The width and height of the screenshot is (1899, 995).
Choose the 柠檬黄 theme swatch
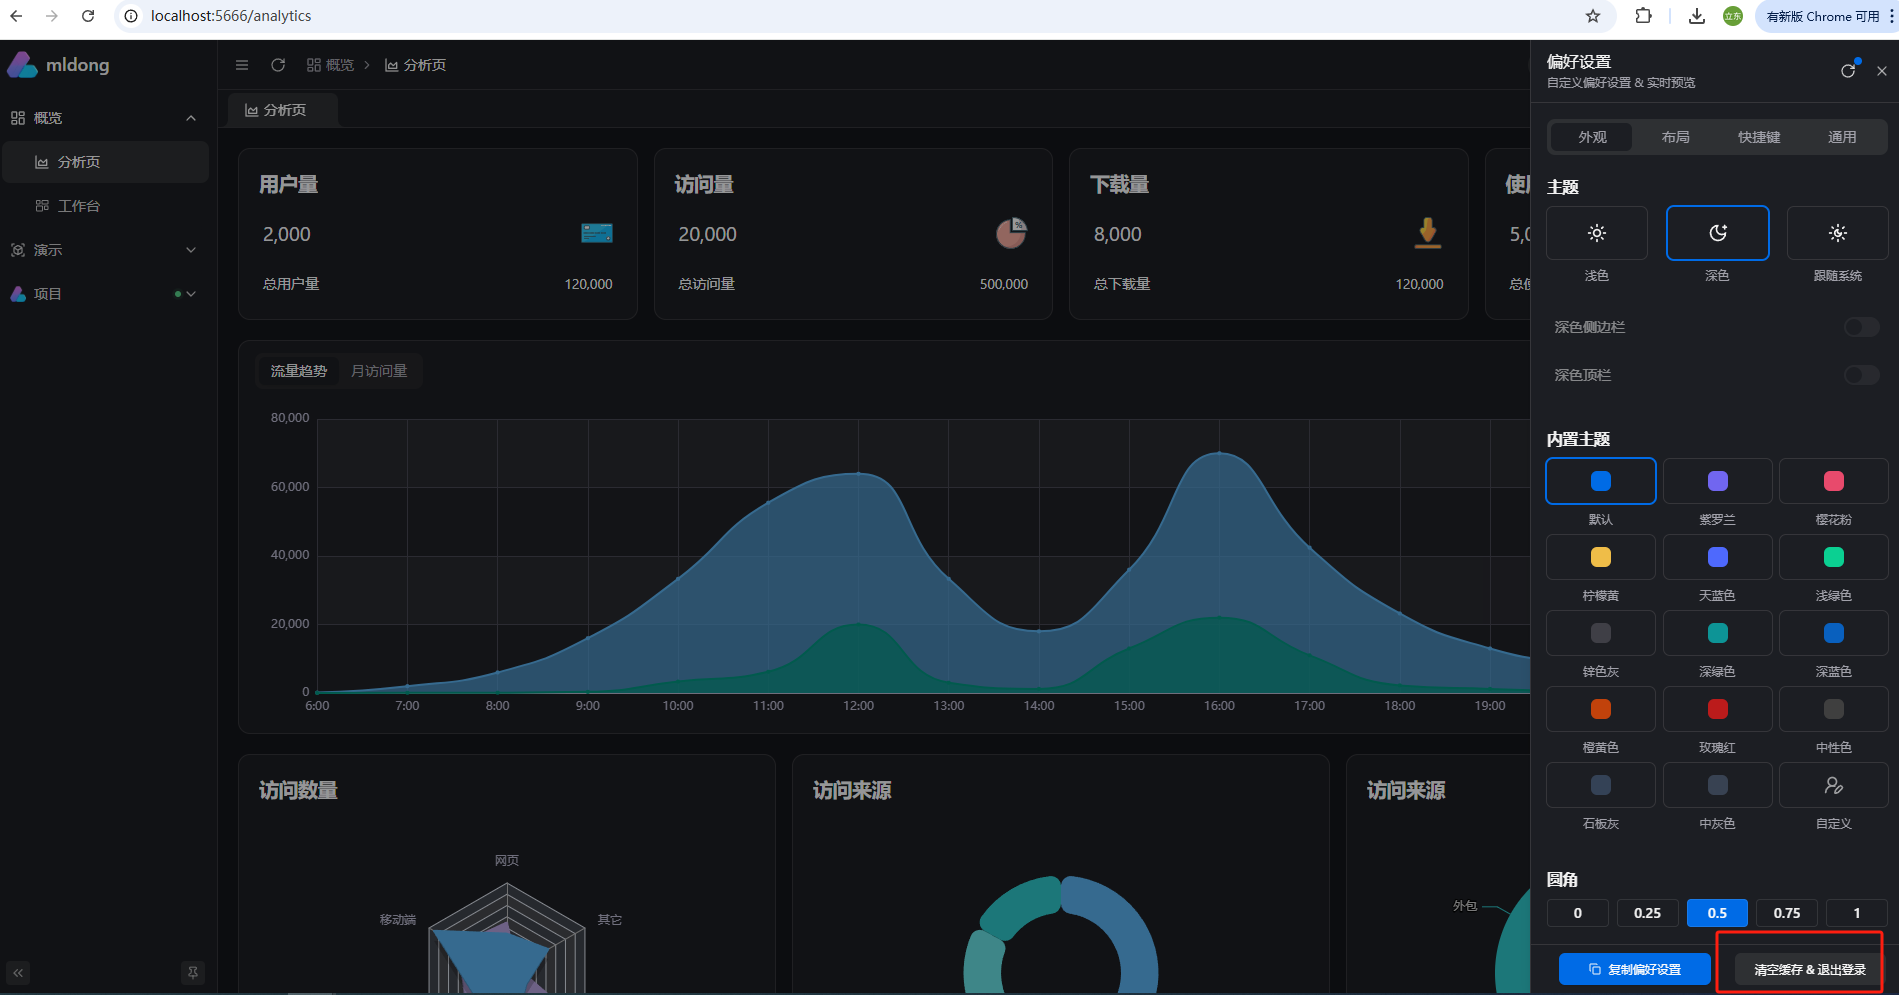1601,557
